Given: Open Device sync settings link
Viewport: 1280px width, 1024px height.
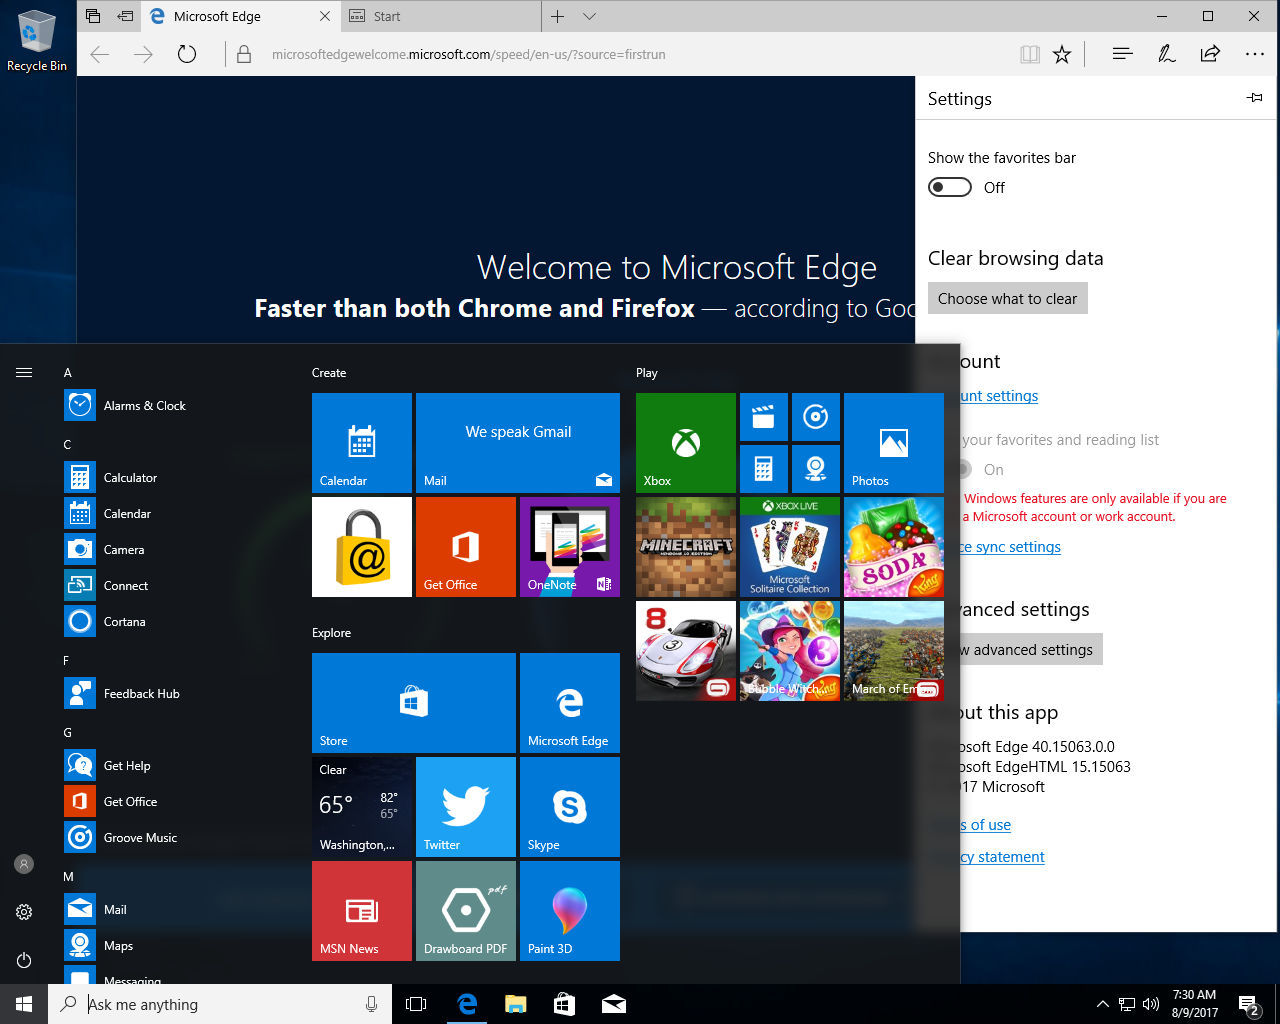Looking at the screenshot, I should click(1010, 547).
